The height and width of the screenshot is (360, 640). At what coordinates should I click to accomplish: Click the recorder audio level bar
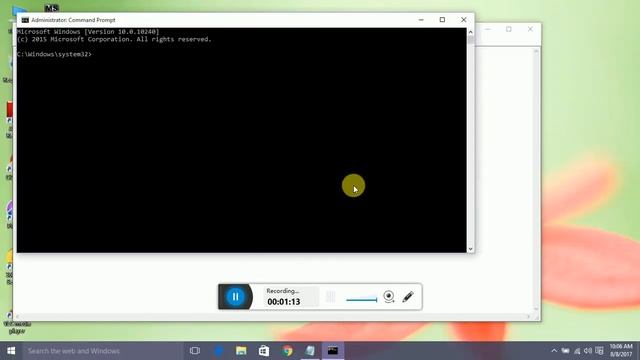[x=362, y=300]
